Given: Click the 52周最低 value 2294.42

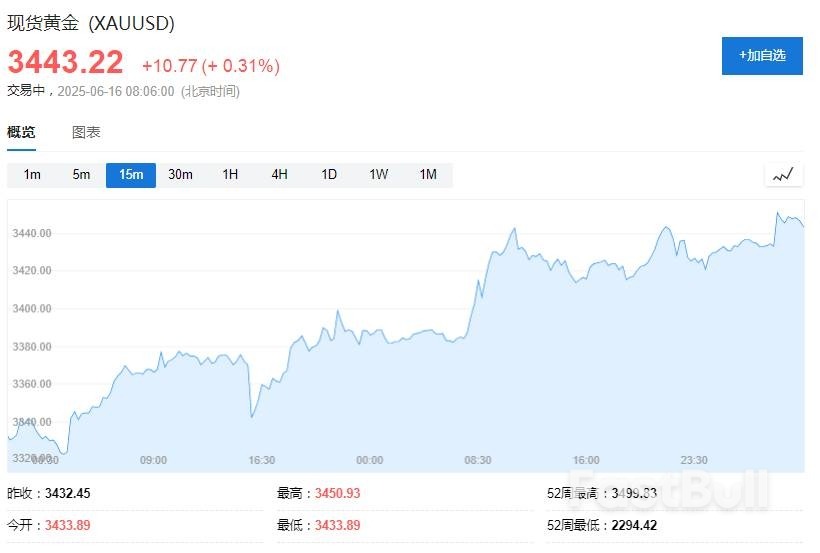Looking at the screenshot, I should [x=630, y=525].
